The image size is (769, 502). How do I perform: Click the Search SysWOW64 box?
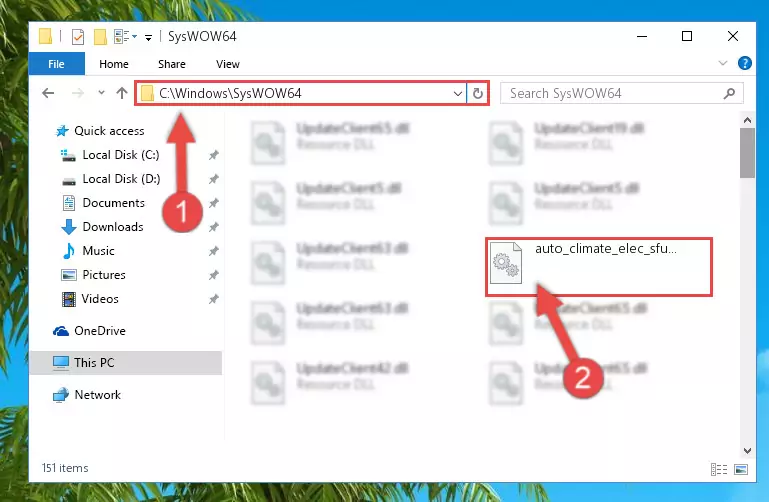pyautogui.click(x=622, y=93)
